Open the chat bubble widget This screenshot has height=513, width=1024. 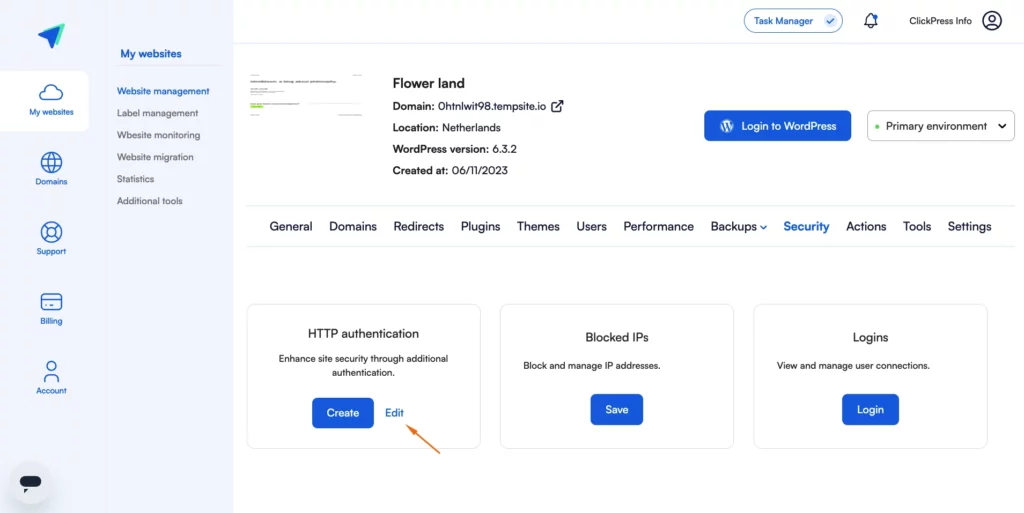[x=30, y=482]
